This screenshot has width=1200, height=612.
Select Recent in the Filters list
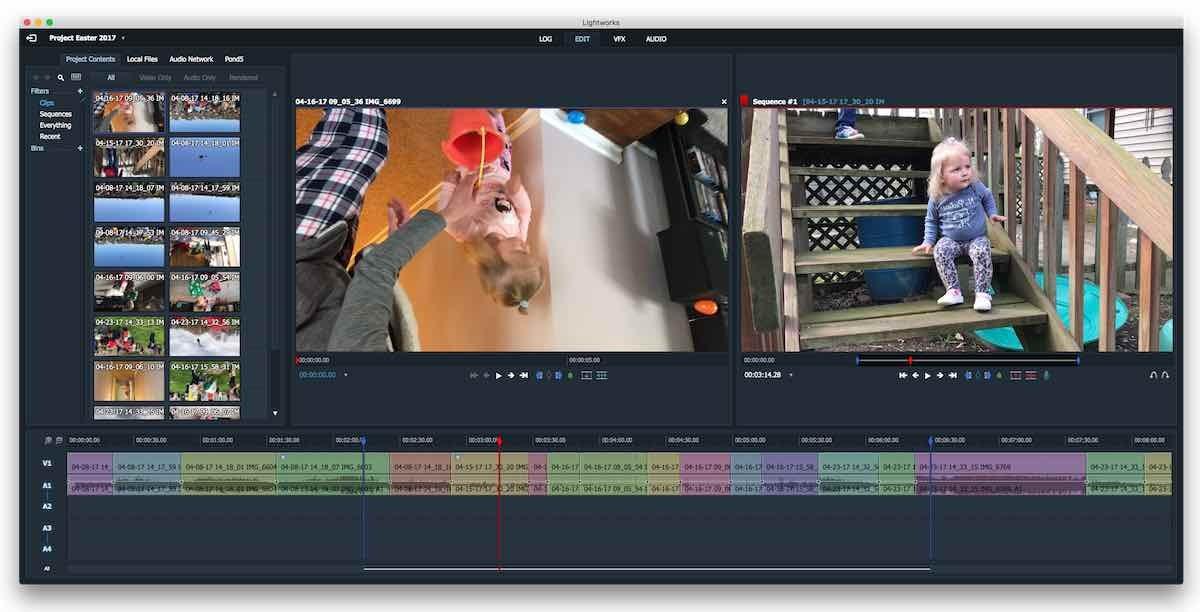(50, 136)
